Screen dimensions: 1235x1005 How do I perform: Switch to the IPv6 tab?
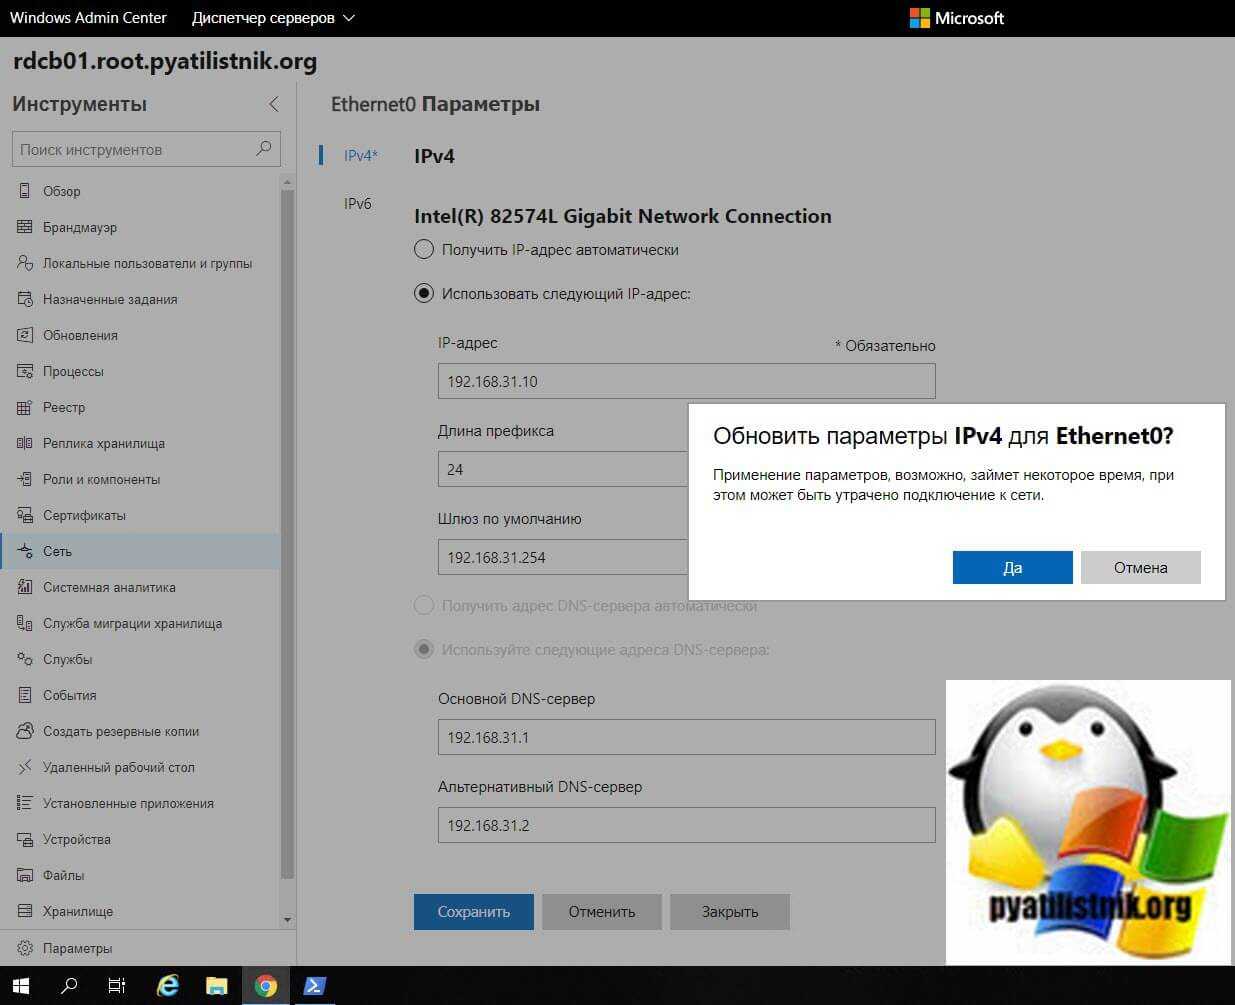pos(357,204)
